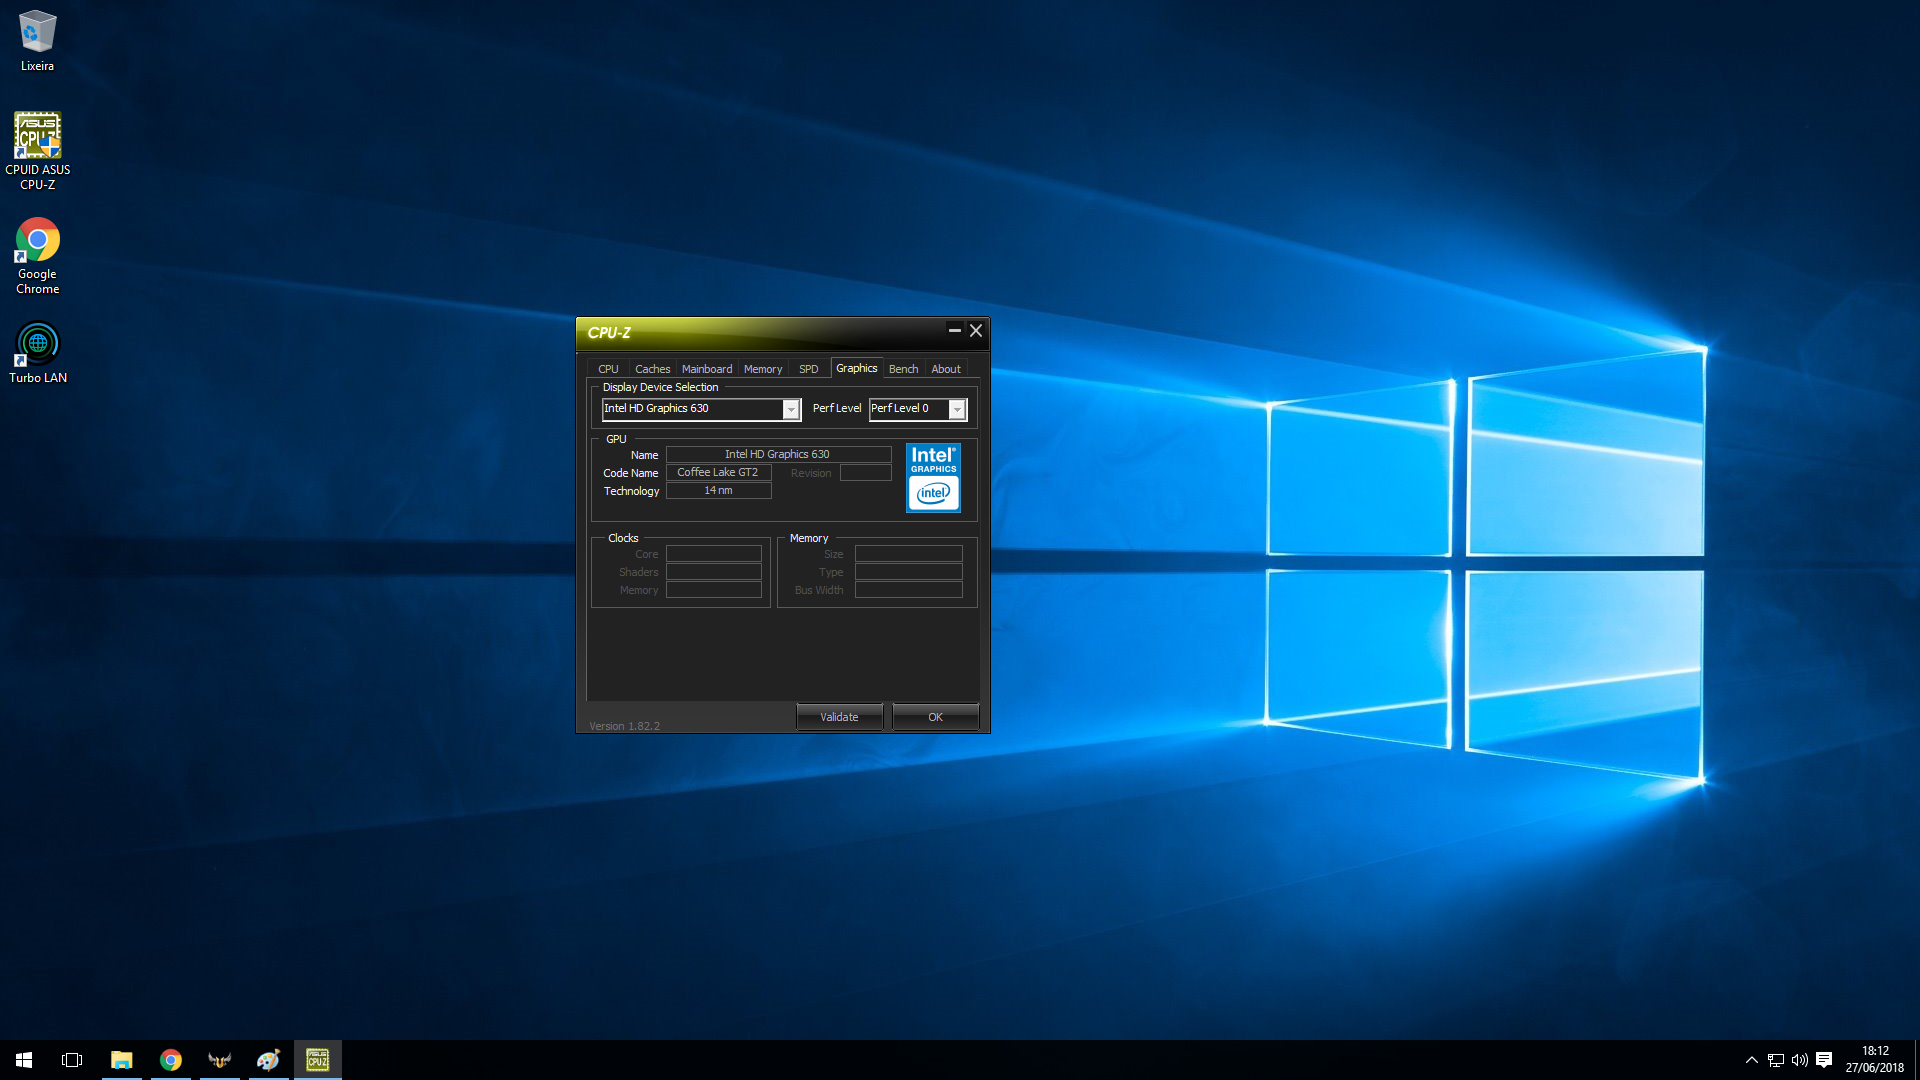The height and width of the screenshot is (1080, 1920).
Task: Click the empty Clocks Memory field
Action: coord(714,590)
